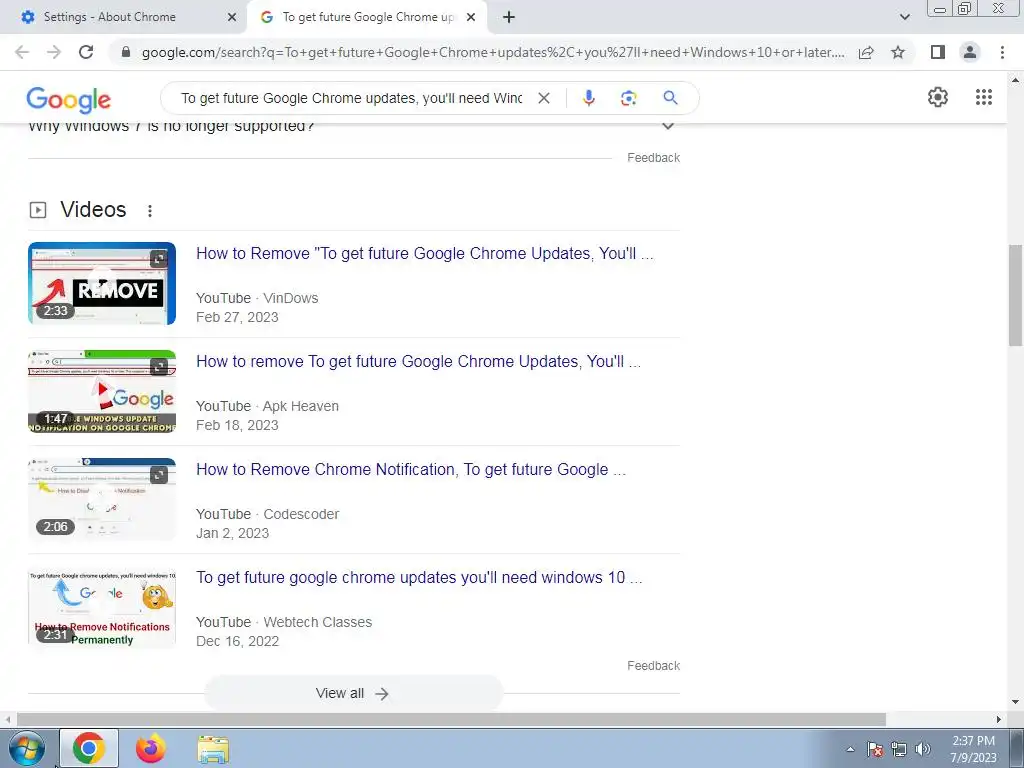
Task: Open the Codescoder video title link
Action: coord(411,469)
